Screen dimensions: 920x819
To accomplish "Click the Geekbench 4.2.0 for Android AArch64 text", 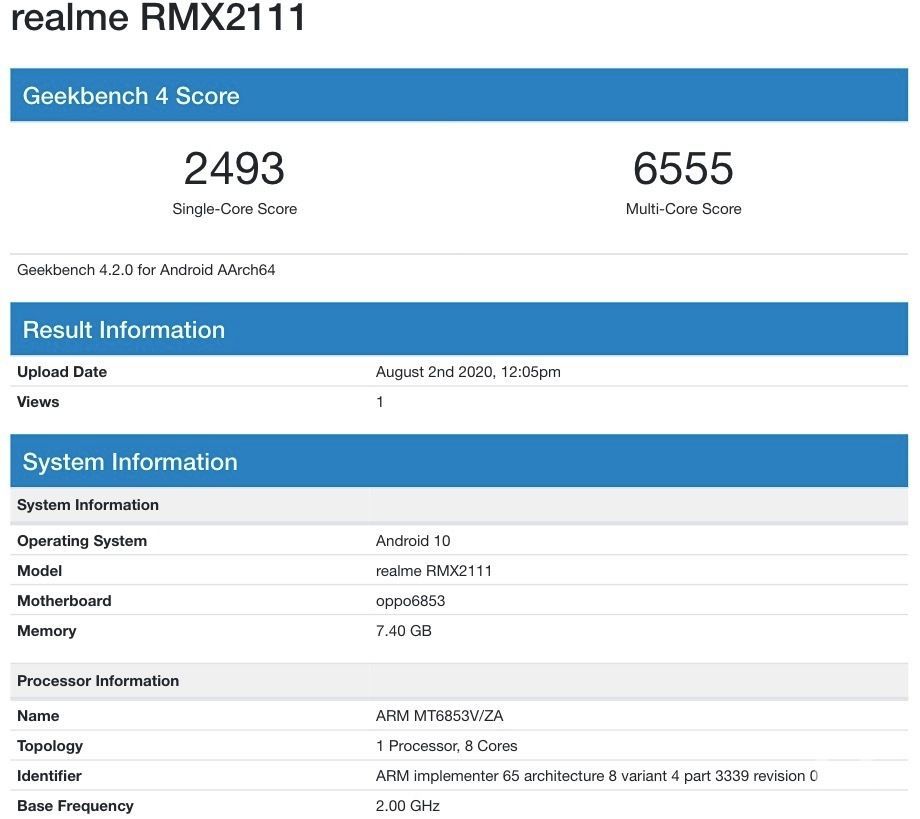I will 145,269.
